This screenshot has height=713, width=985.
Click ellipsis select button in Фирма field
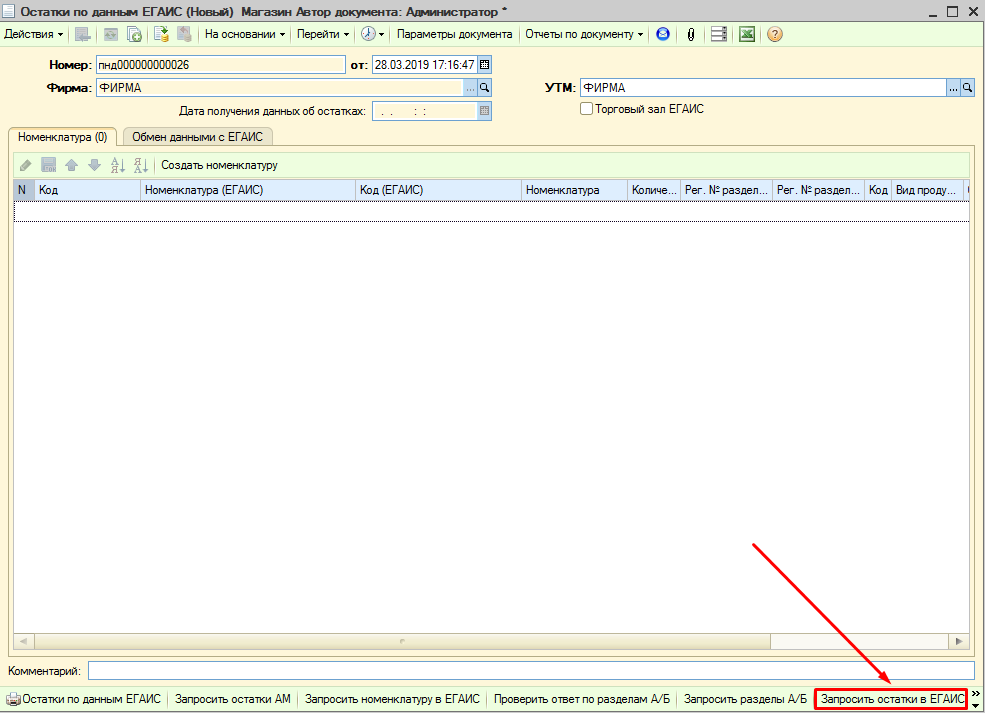(470, 88)
